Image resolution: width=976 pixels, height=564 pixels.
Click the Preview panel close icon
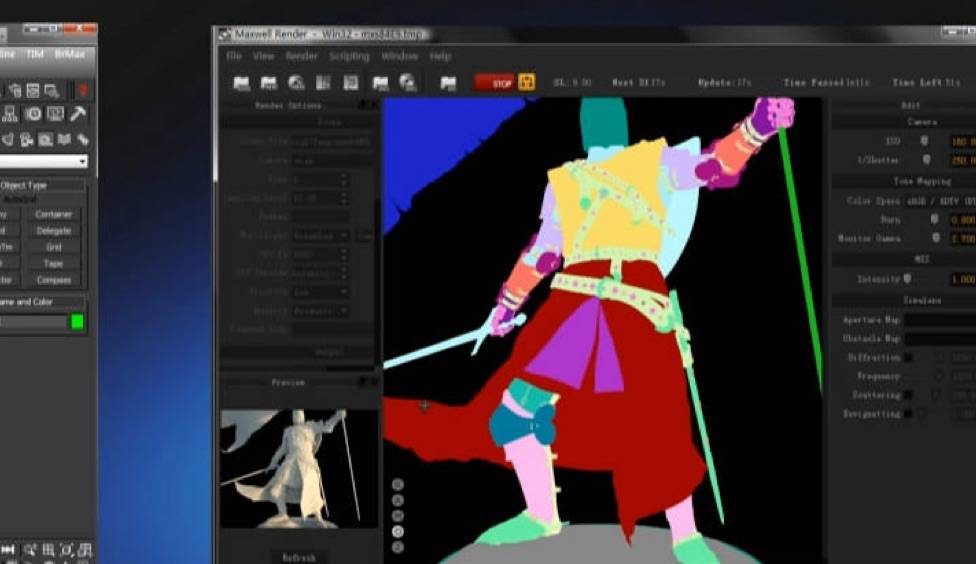click(373, 381)
